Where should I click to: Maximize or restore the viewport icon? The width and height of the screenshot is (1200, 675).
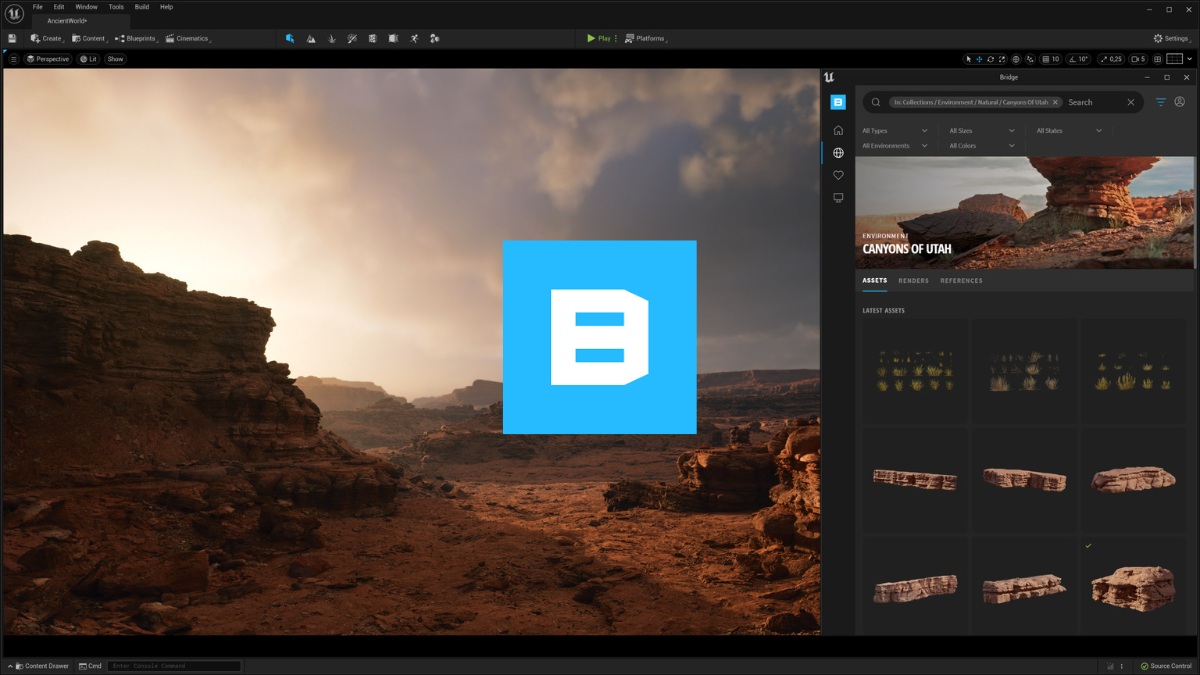tap(1157, 59)
